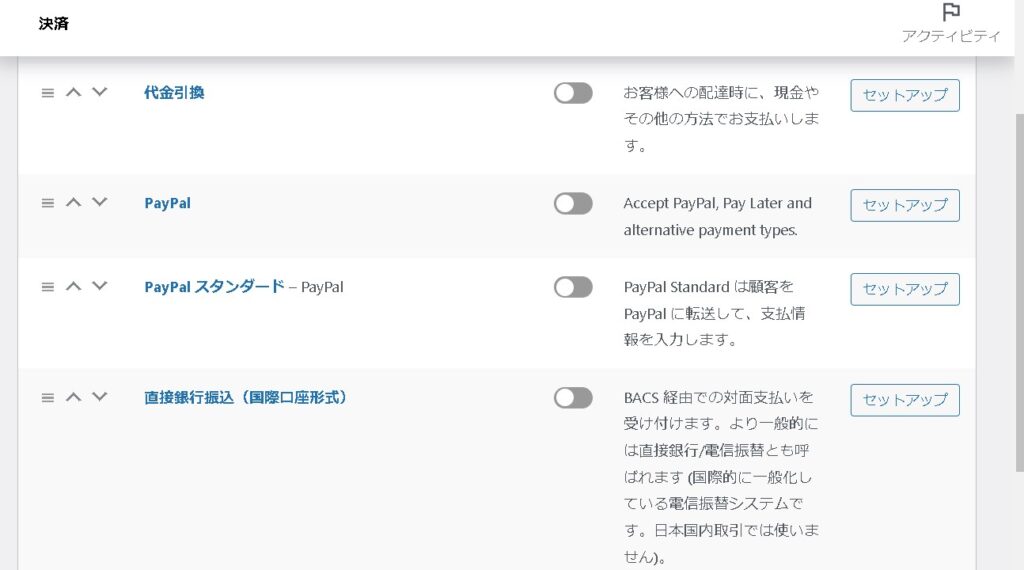Click セットアップ for 直接銀行振込
The image size is (1024, 570).
[x=905, y=400]
